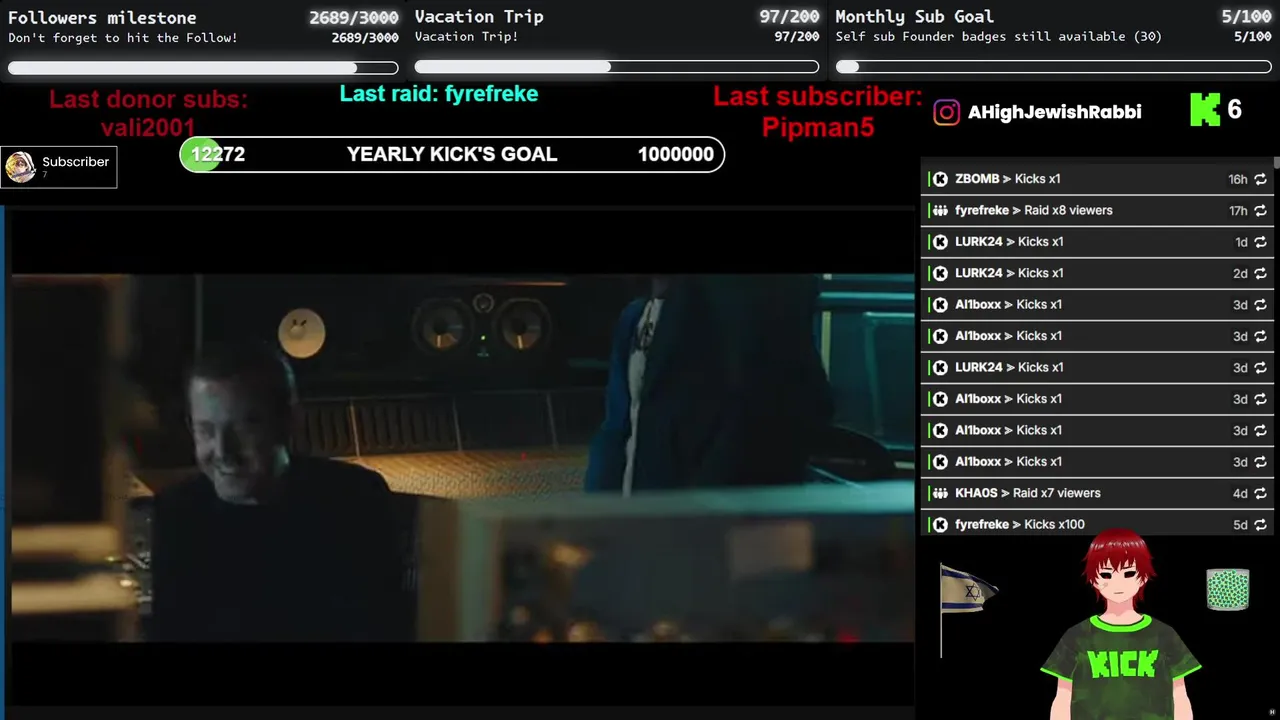Click the 12272 yearly kicks count
Image resolution: width=1280 pixels, height=720 pixels.
pos(218,154)
